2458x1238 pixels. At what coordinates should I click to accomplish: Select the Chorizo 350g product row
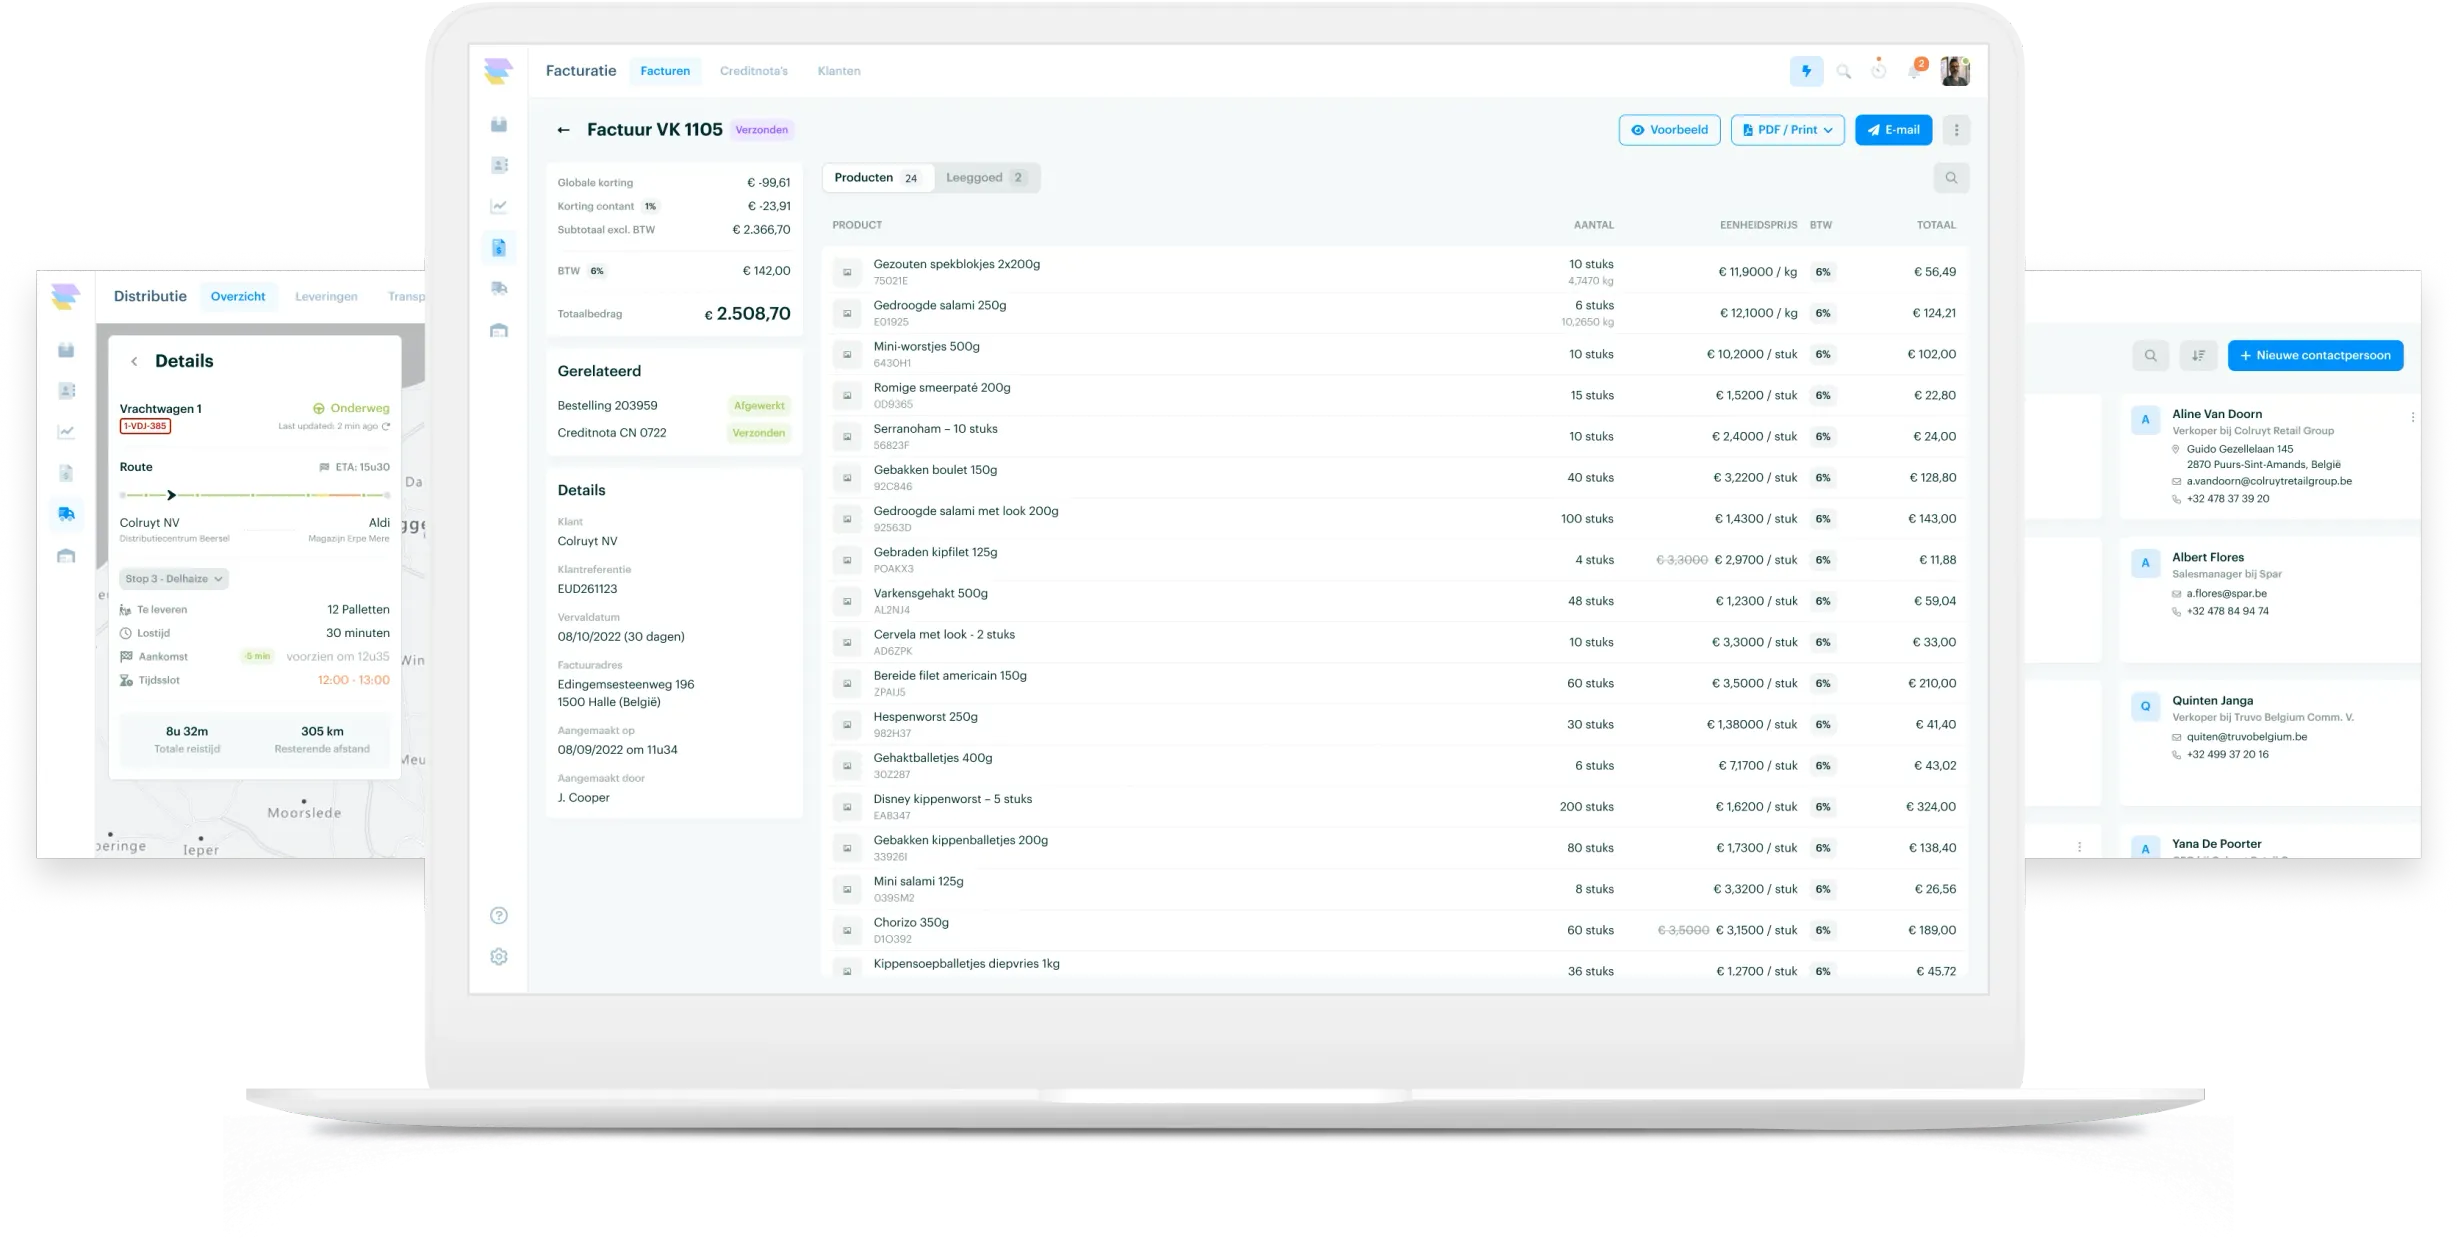tap(1394, 930)
